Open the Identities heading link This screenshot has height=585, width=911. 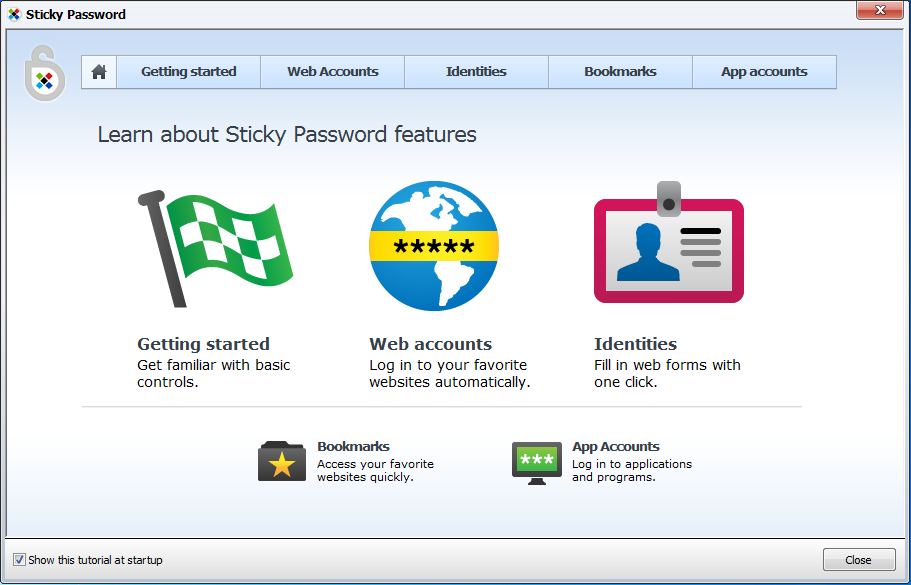635,344
